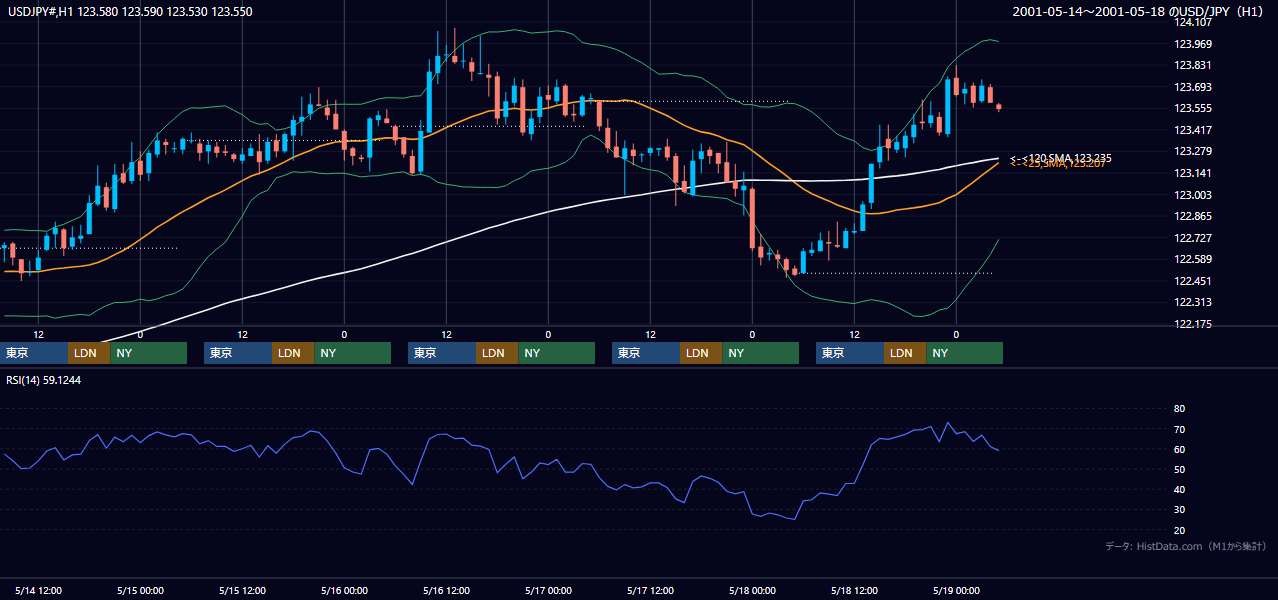Click price axis label 124.107

1193,22
